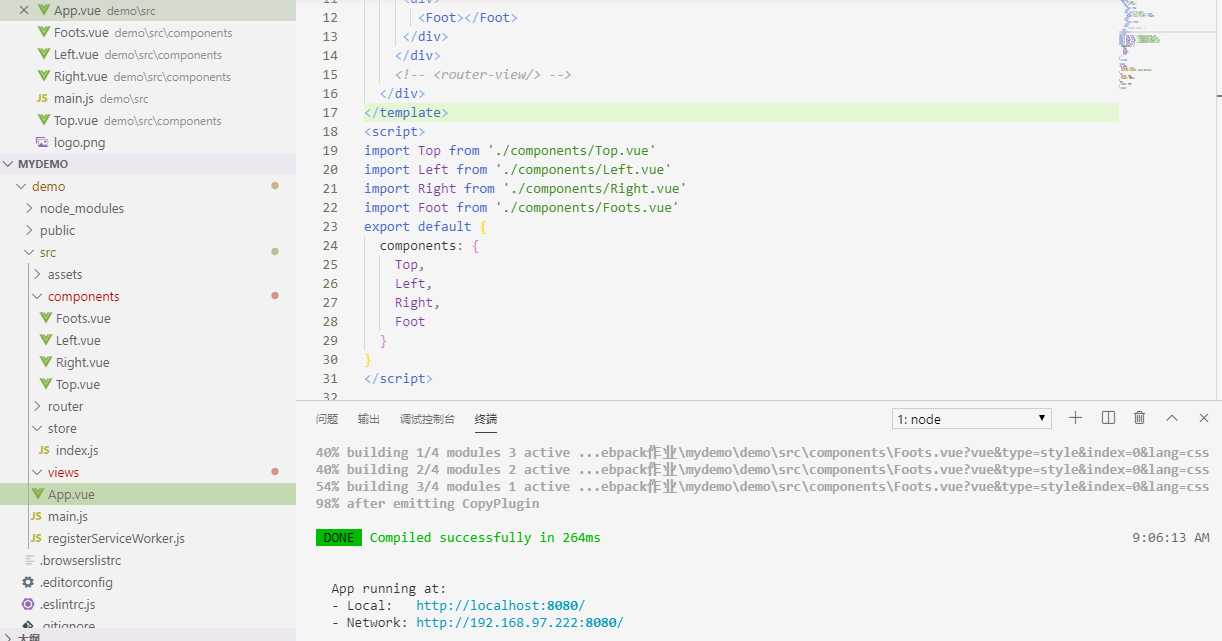Open Foots.vue under components folder
The height and width of the screenshot is (641, 1222).
pyautogui.click(x=148, y=318)
